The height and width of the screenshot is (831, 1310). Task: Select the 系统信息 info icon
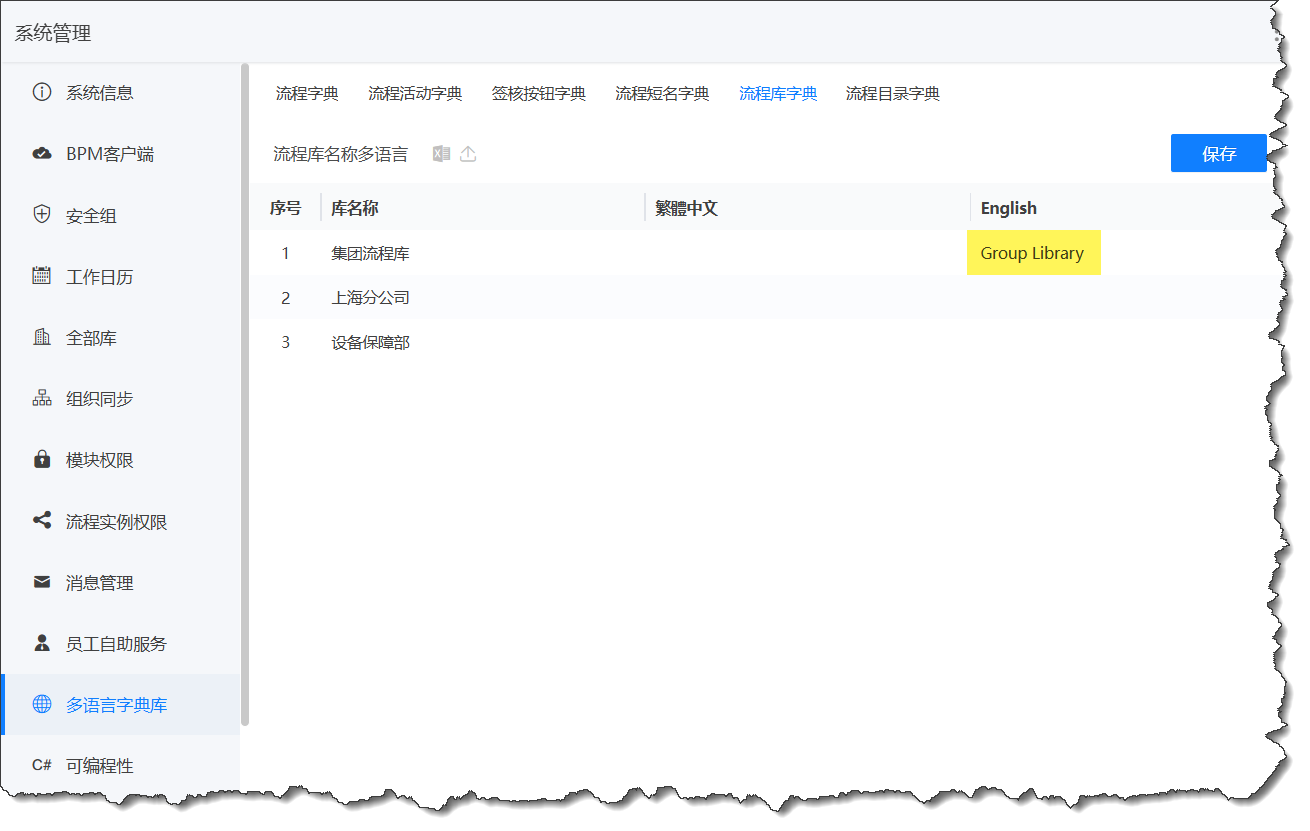coord(41,91)
